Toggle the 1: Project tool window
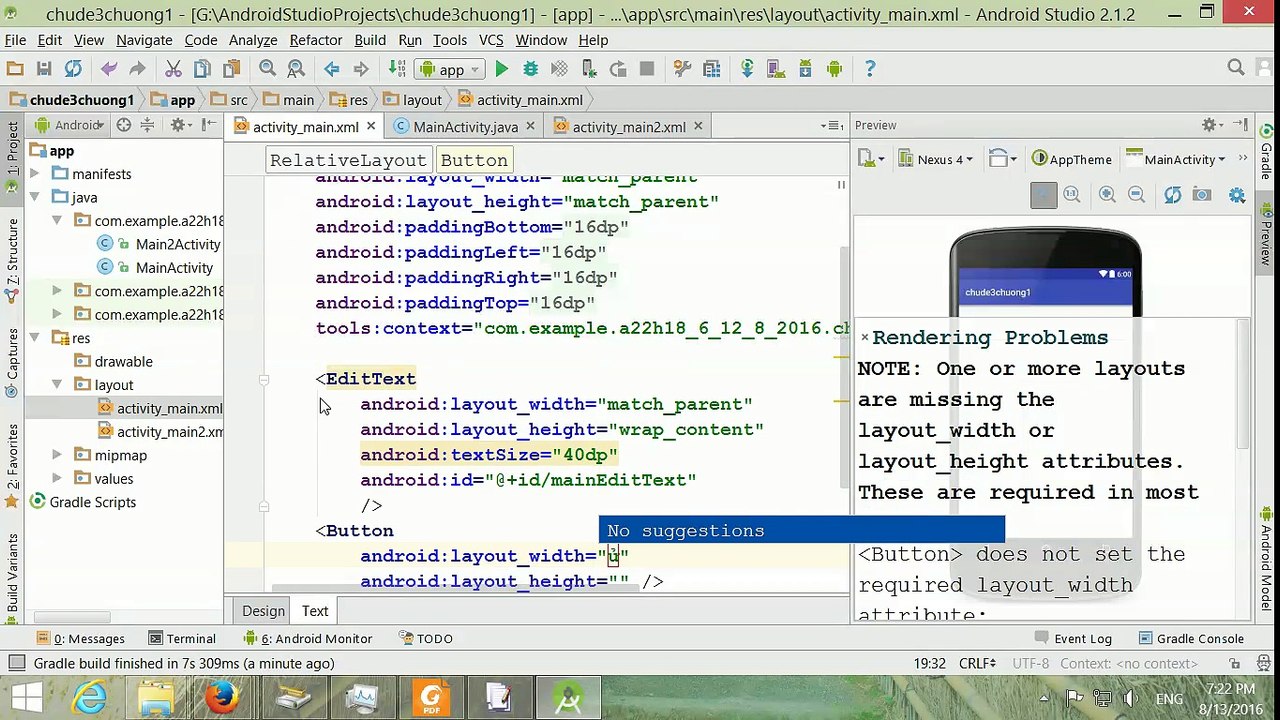This screenshot has height=720, width=1280. [13, 149]
